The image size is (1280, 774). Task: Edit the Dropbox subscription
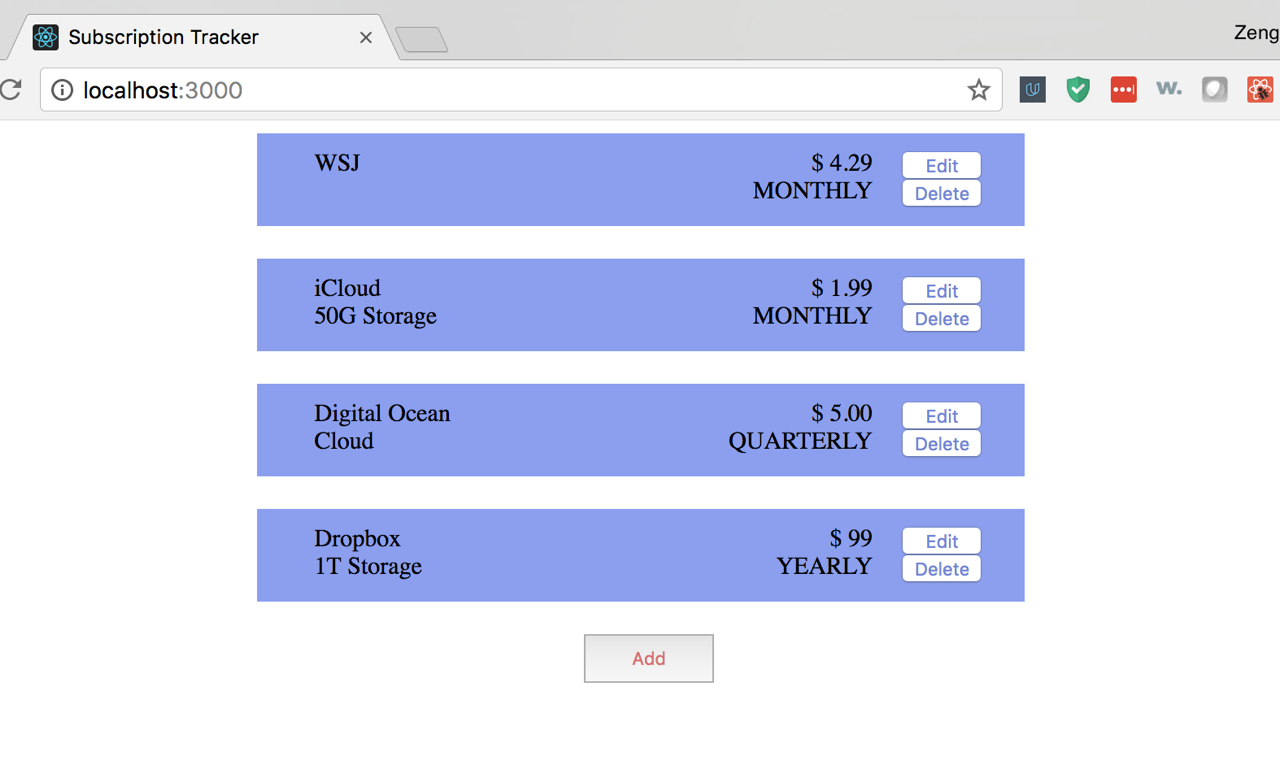(941, 541)
